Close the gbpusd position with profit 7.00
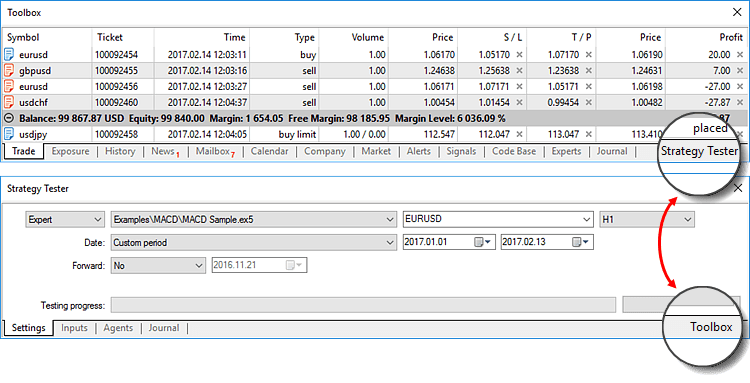 point(739,71)
